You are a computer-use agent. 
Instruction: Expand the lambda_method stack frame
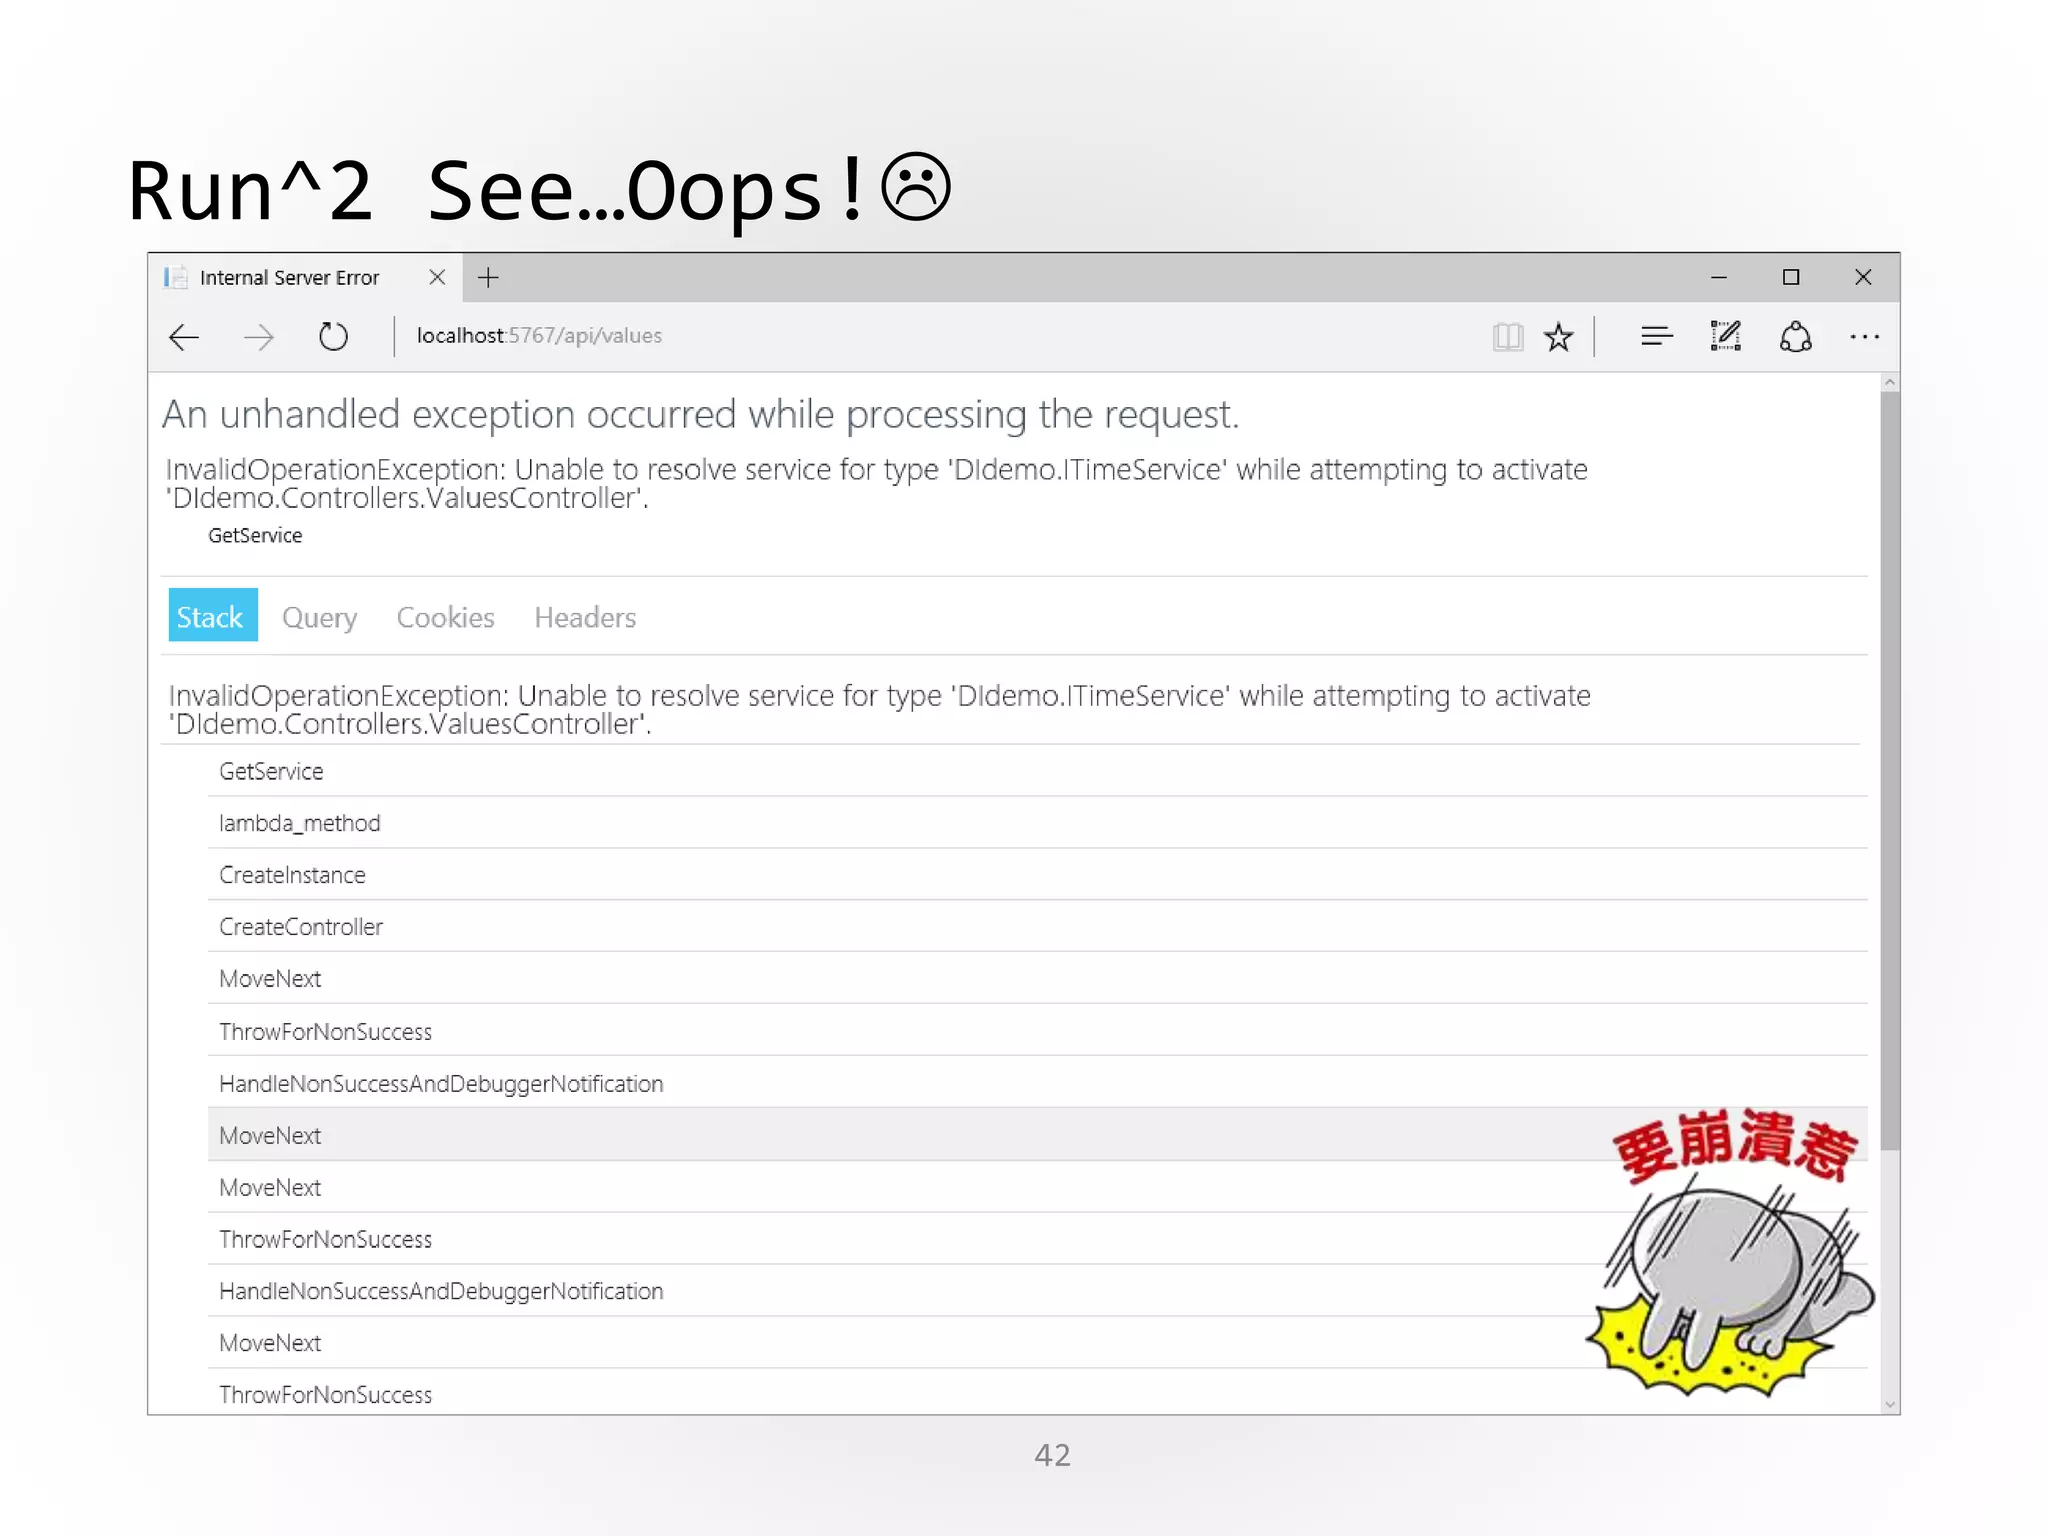[300, 823]
